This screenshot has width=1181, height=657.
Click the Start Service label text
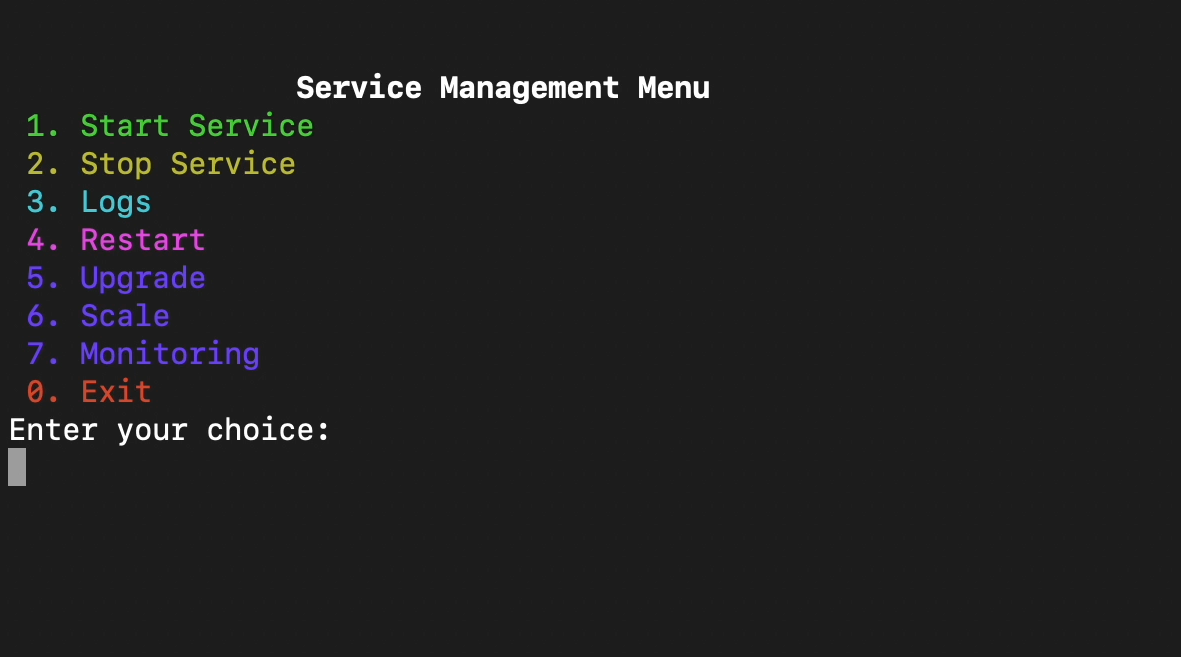pos(196,126)
